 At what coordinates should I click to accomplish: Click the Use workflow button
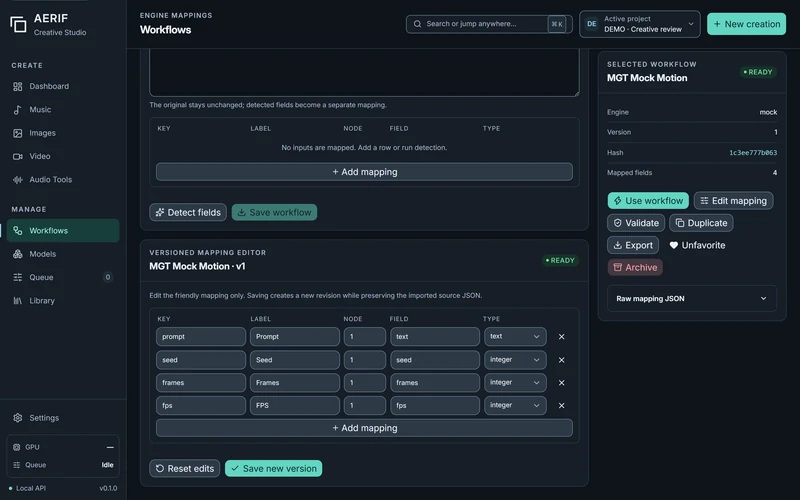pos(648,201)
